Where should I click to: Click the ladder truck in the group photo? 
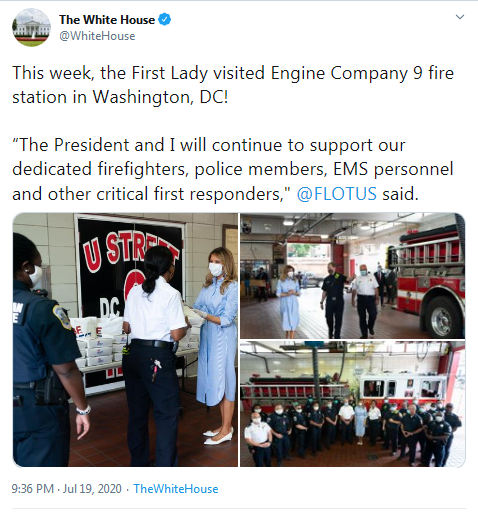347,387
